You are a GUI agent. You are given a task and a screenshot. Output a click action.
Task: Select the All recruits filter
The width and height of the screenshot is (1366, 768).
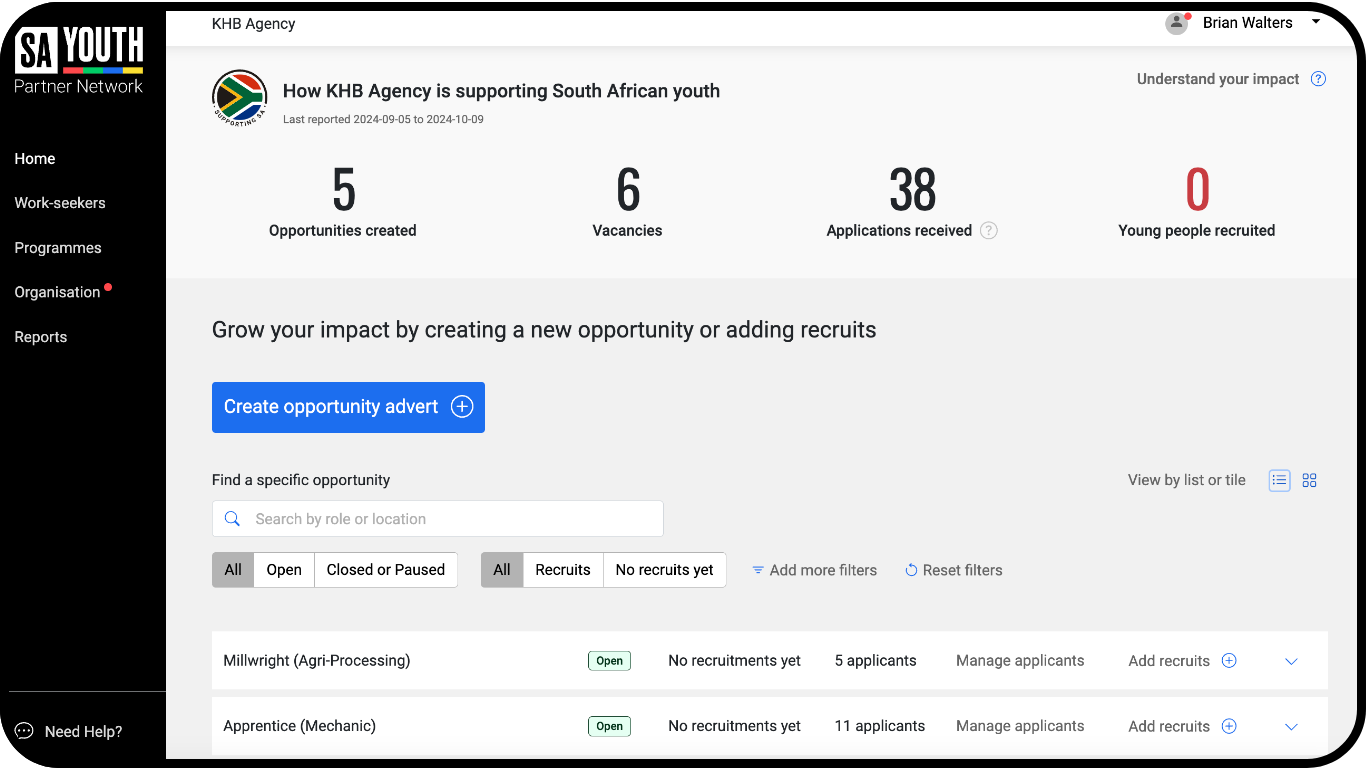tap(502, 570)
